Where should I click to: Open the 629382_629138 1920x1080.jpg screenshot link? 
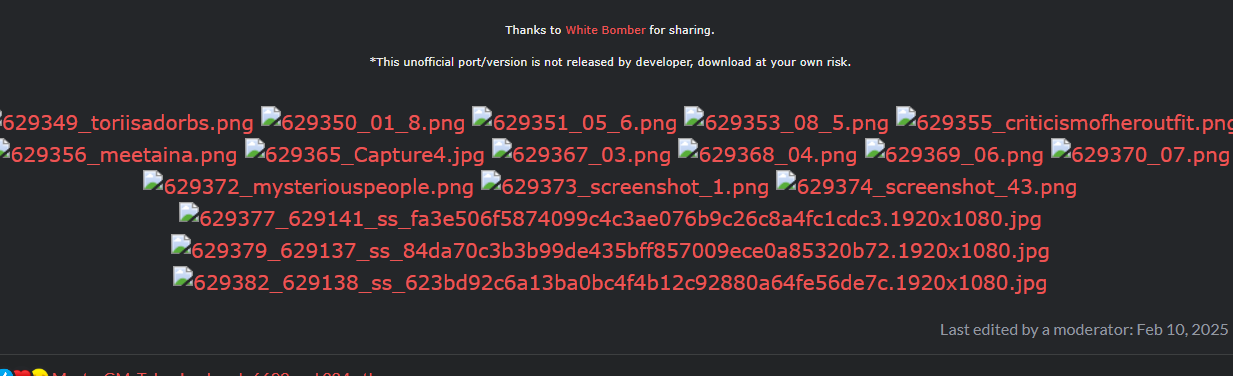pyautogui.click(x=610, y=283)
